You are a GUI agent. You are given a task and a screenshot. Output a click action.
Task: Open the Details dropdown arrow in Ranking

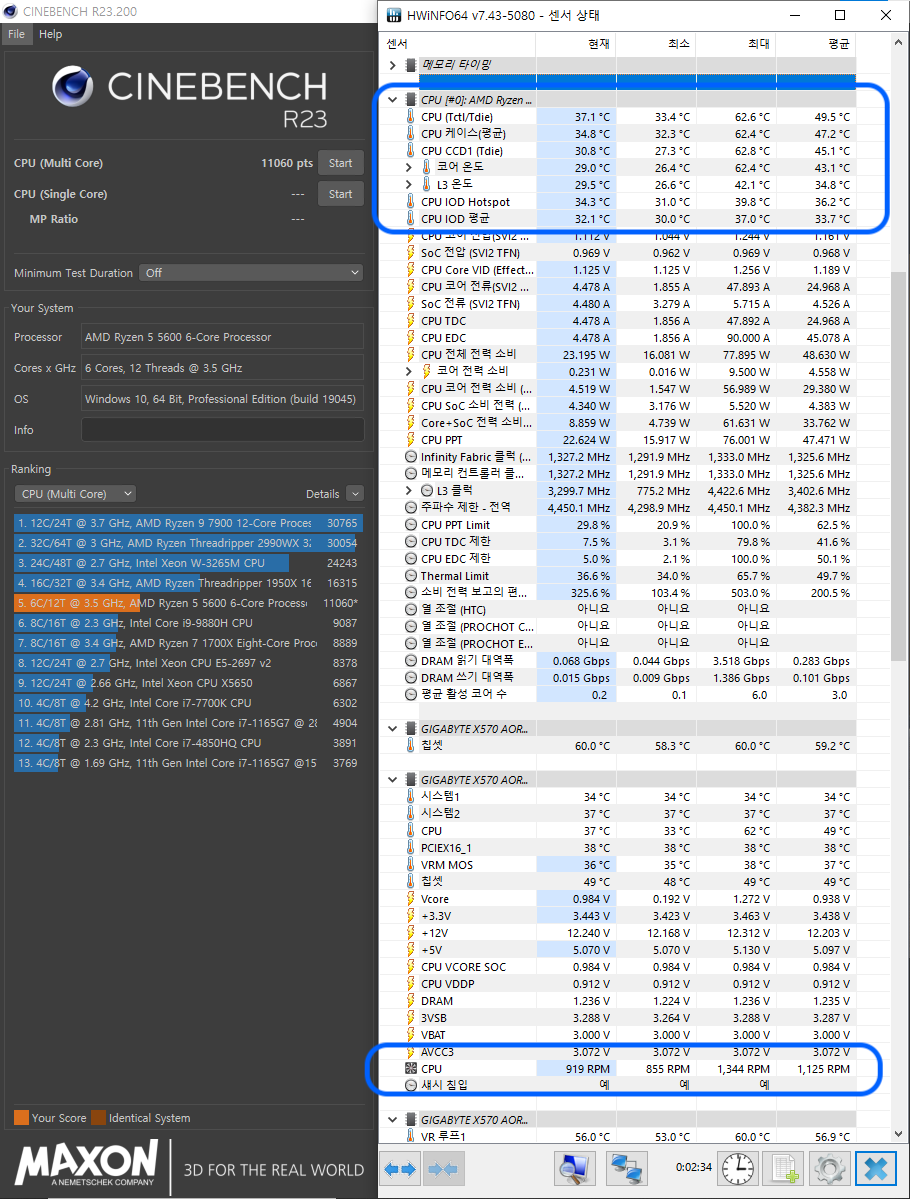[x=355, y=494]
